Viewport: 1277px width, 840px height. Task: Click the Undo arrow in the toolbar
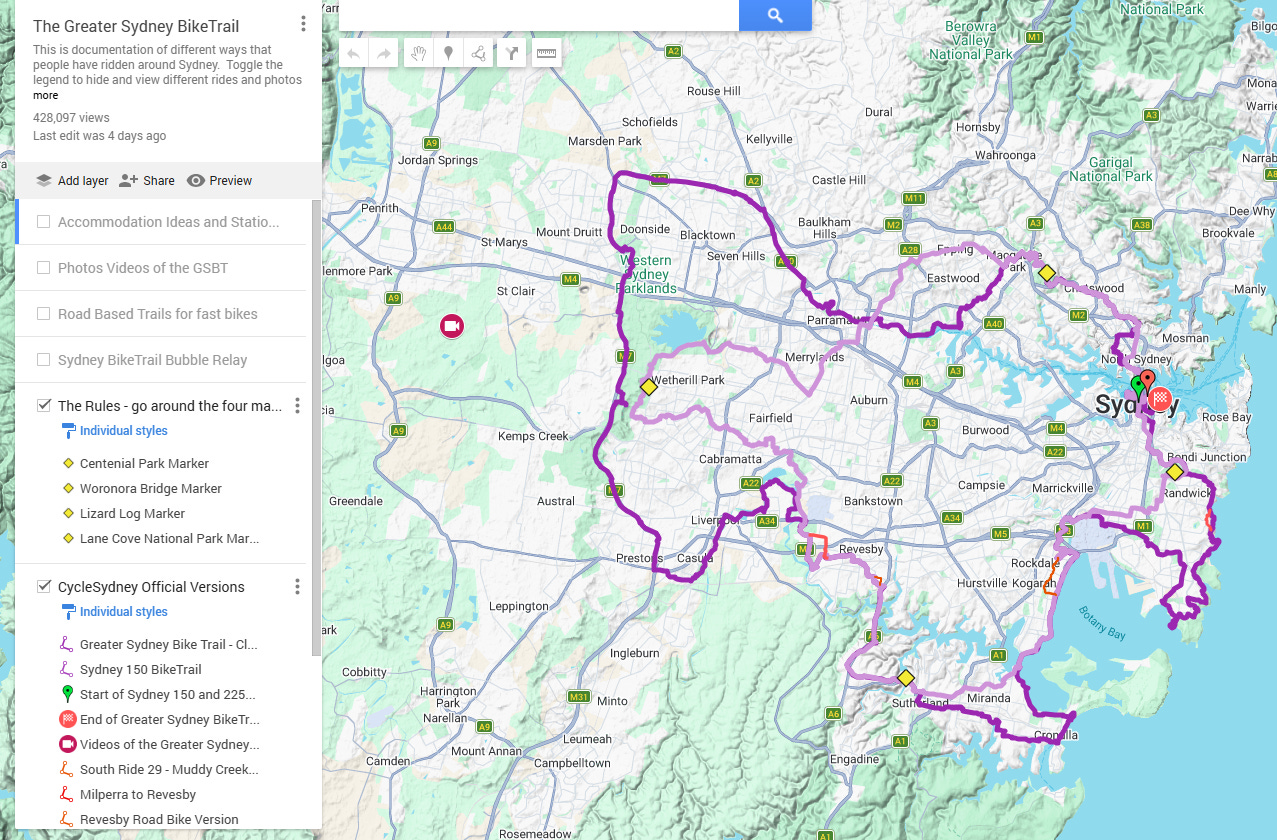[354, 53]
